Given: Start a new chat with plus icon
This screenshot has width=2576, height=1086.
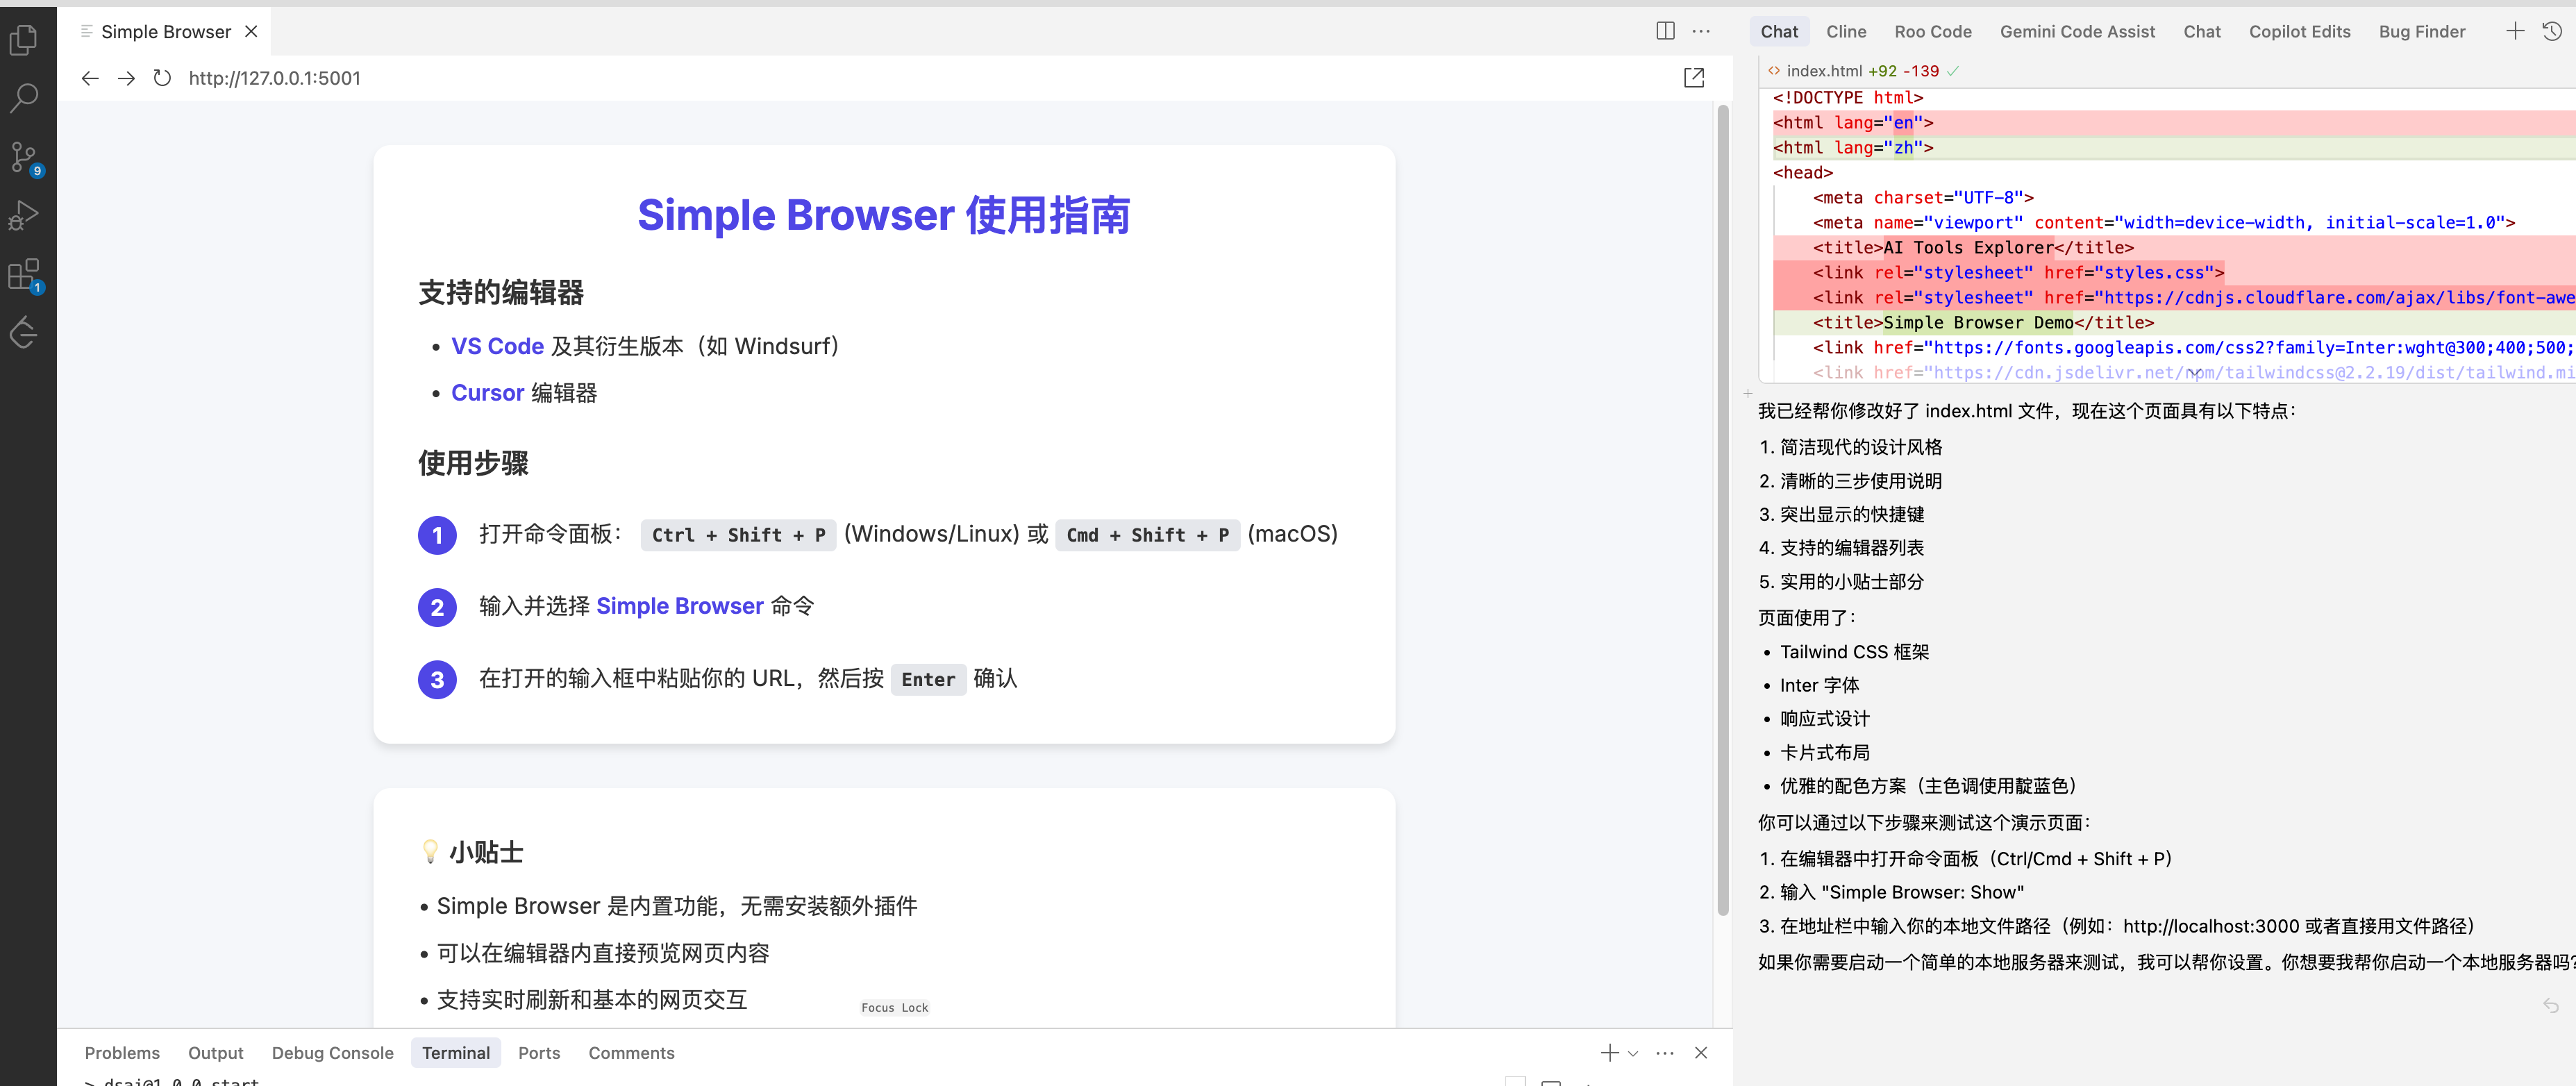Looking at the screenshot, I should pyautogui.click(x=2515, y=31).
